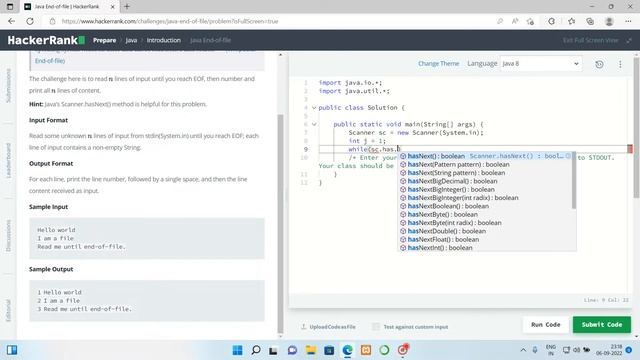
Task: Close the Java End-of-file browser tab
Action: (112, 7)
